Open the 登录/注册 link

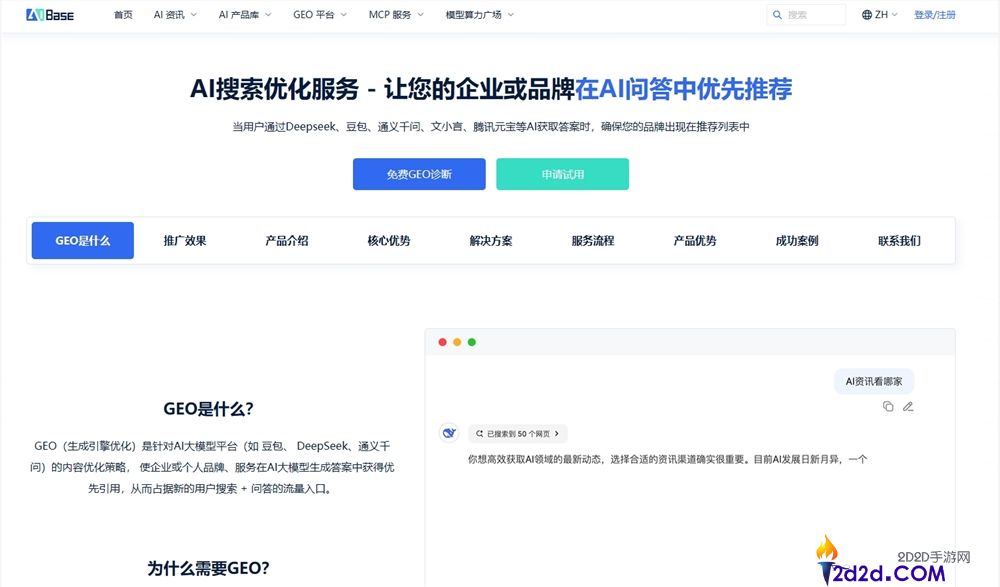[934, 15]
